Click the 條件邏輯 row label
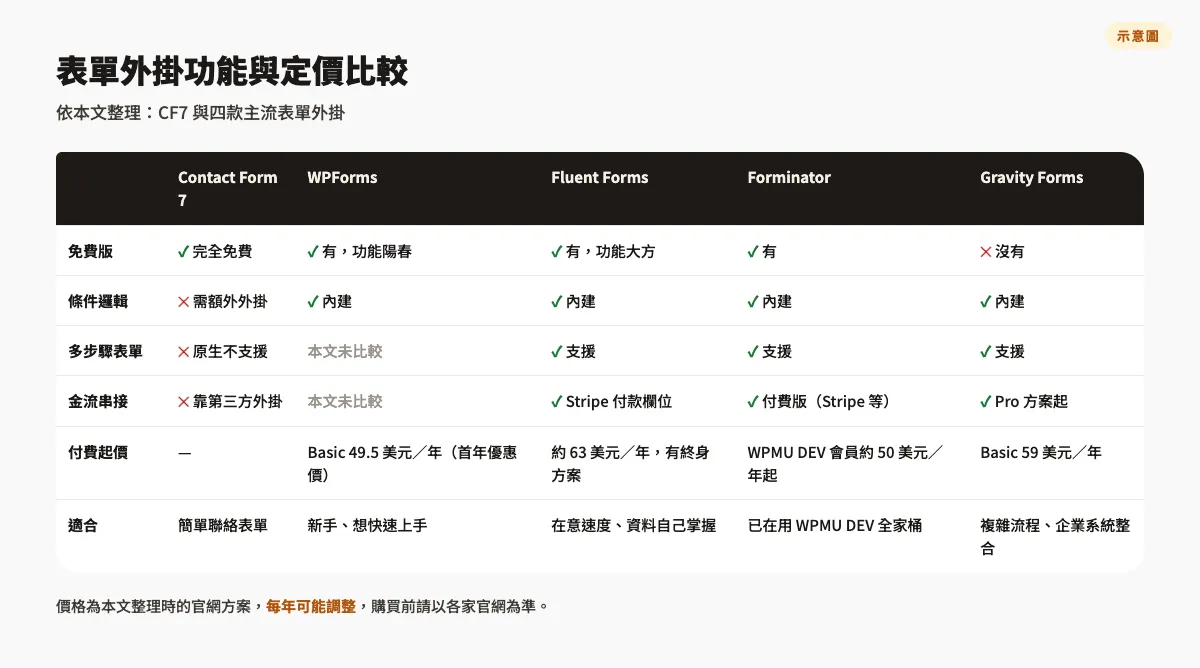 98,301
